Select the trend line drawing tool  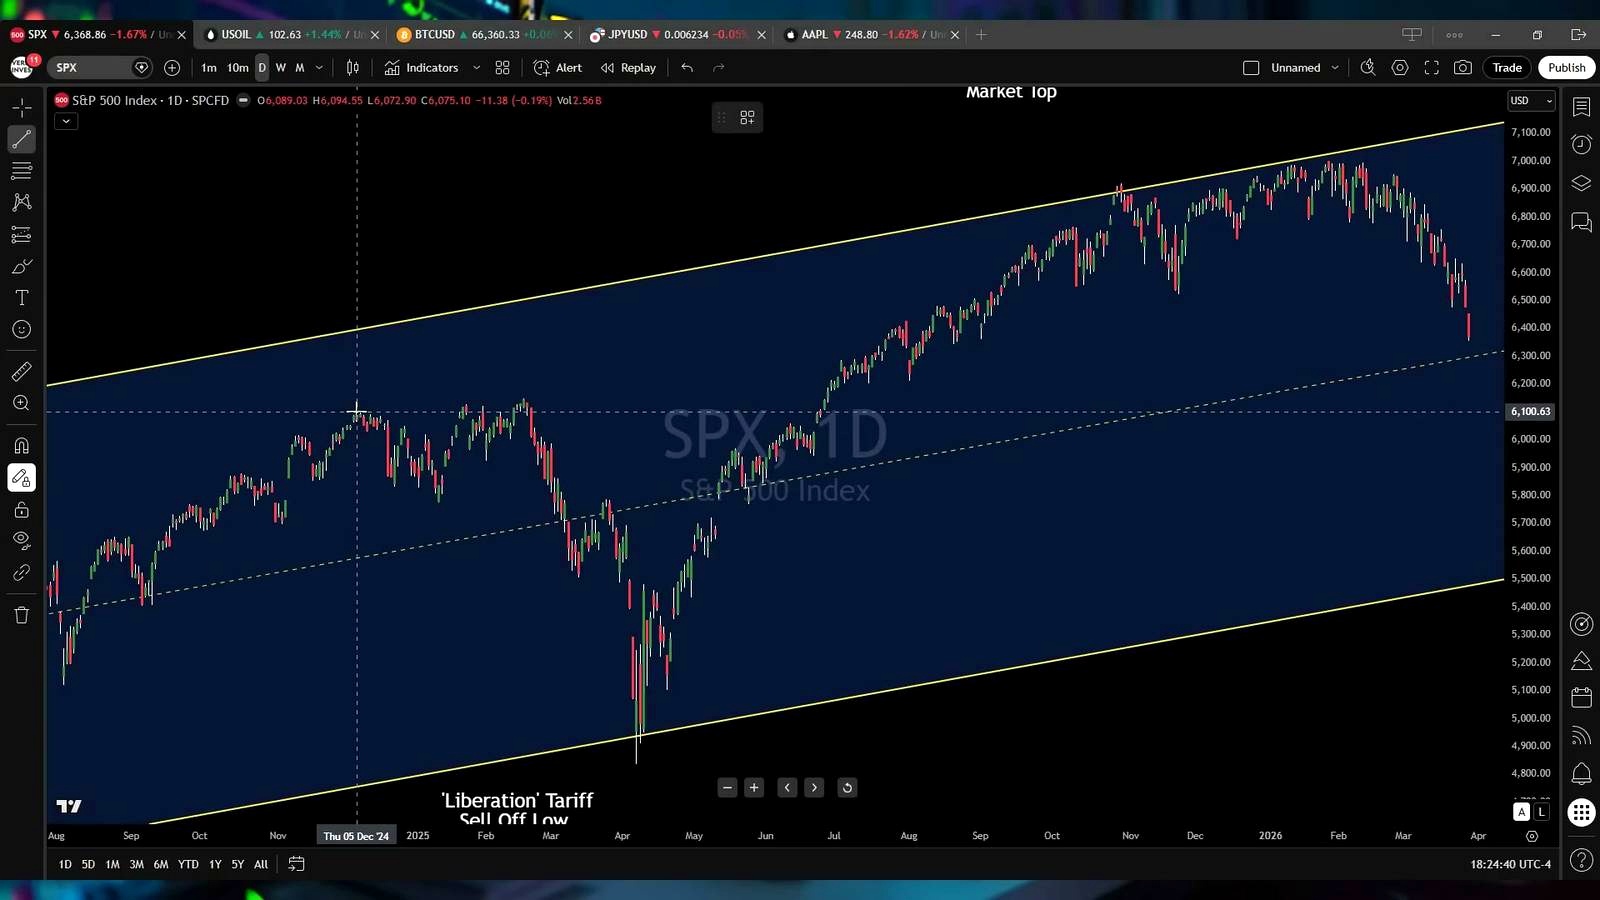[x=21, y=139]
